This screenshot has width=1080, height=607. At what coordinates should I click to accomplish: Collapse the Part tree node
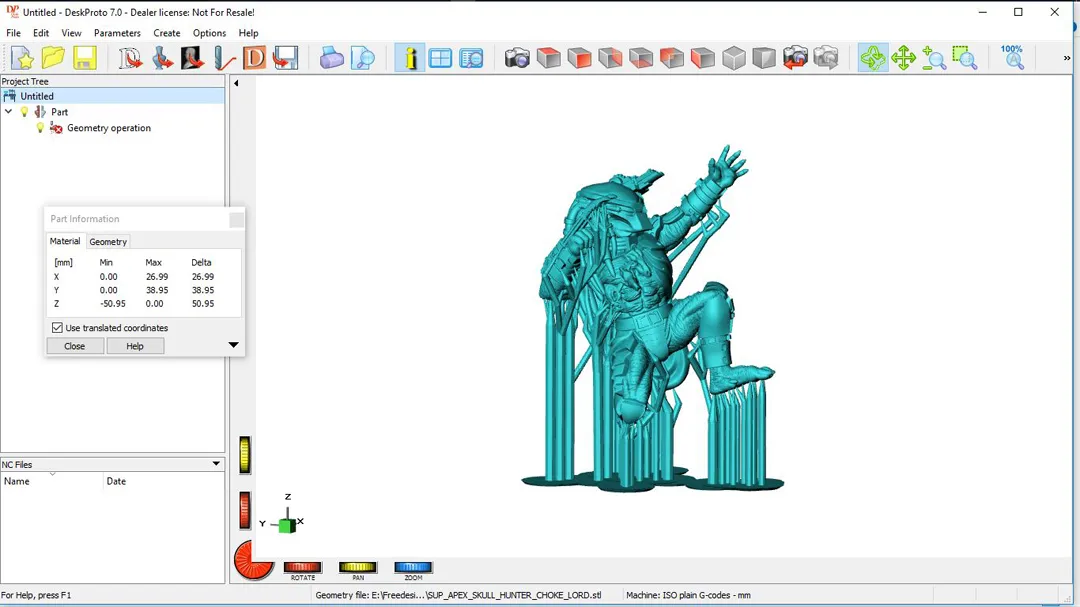(x=8, y=112)
